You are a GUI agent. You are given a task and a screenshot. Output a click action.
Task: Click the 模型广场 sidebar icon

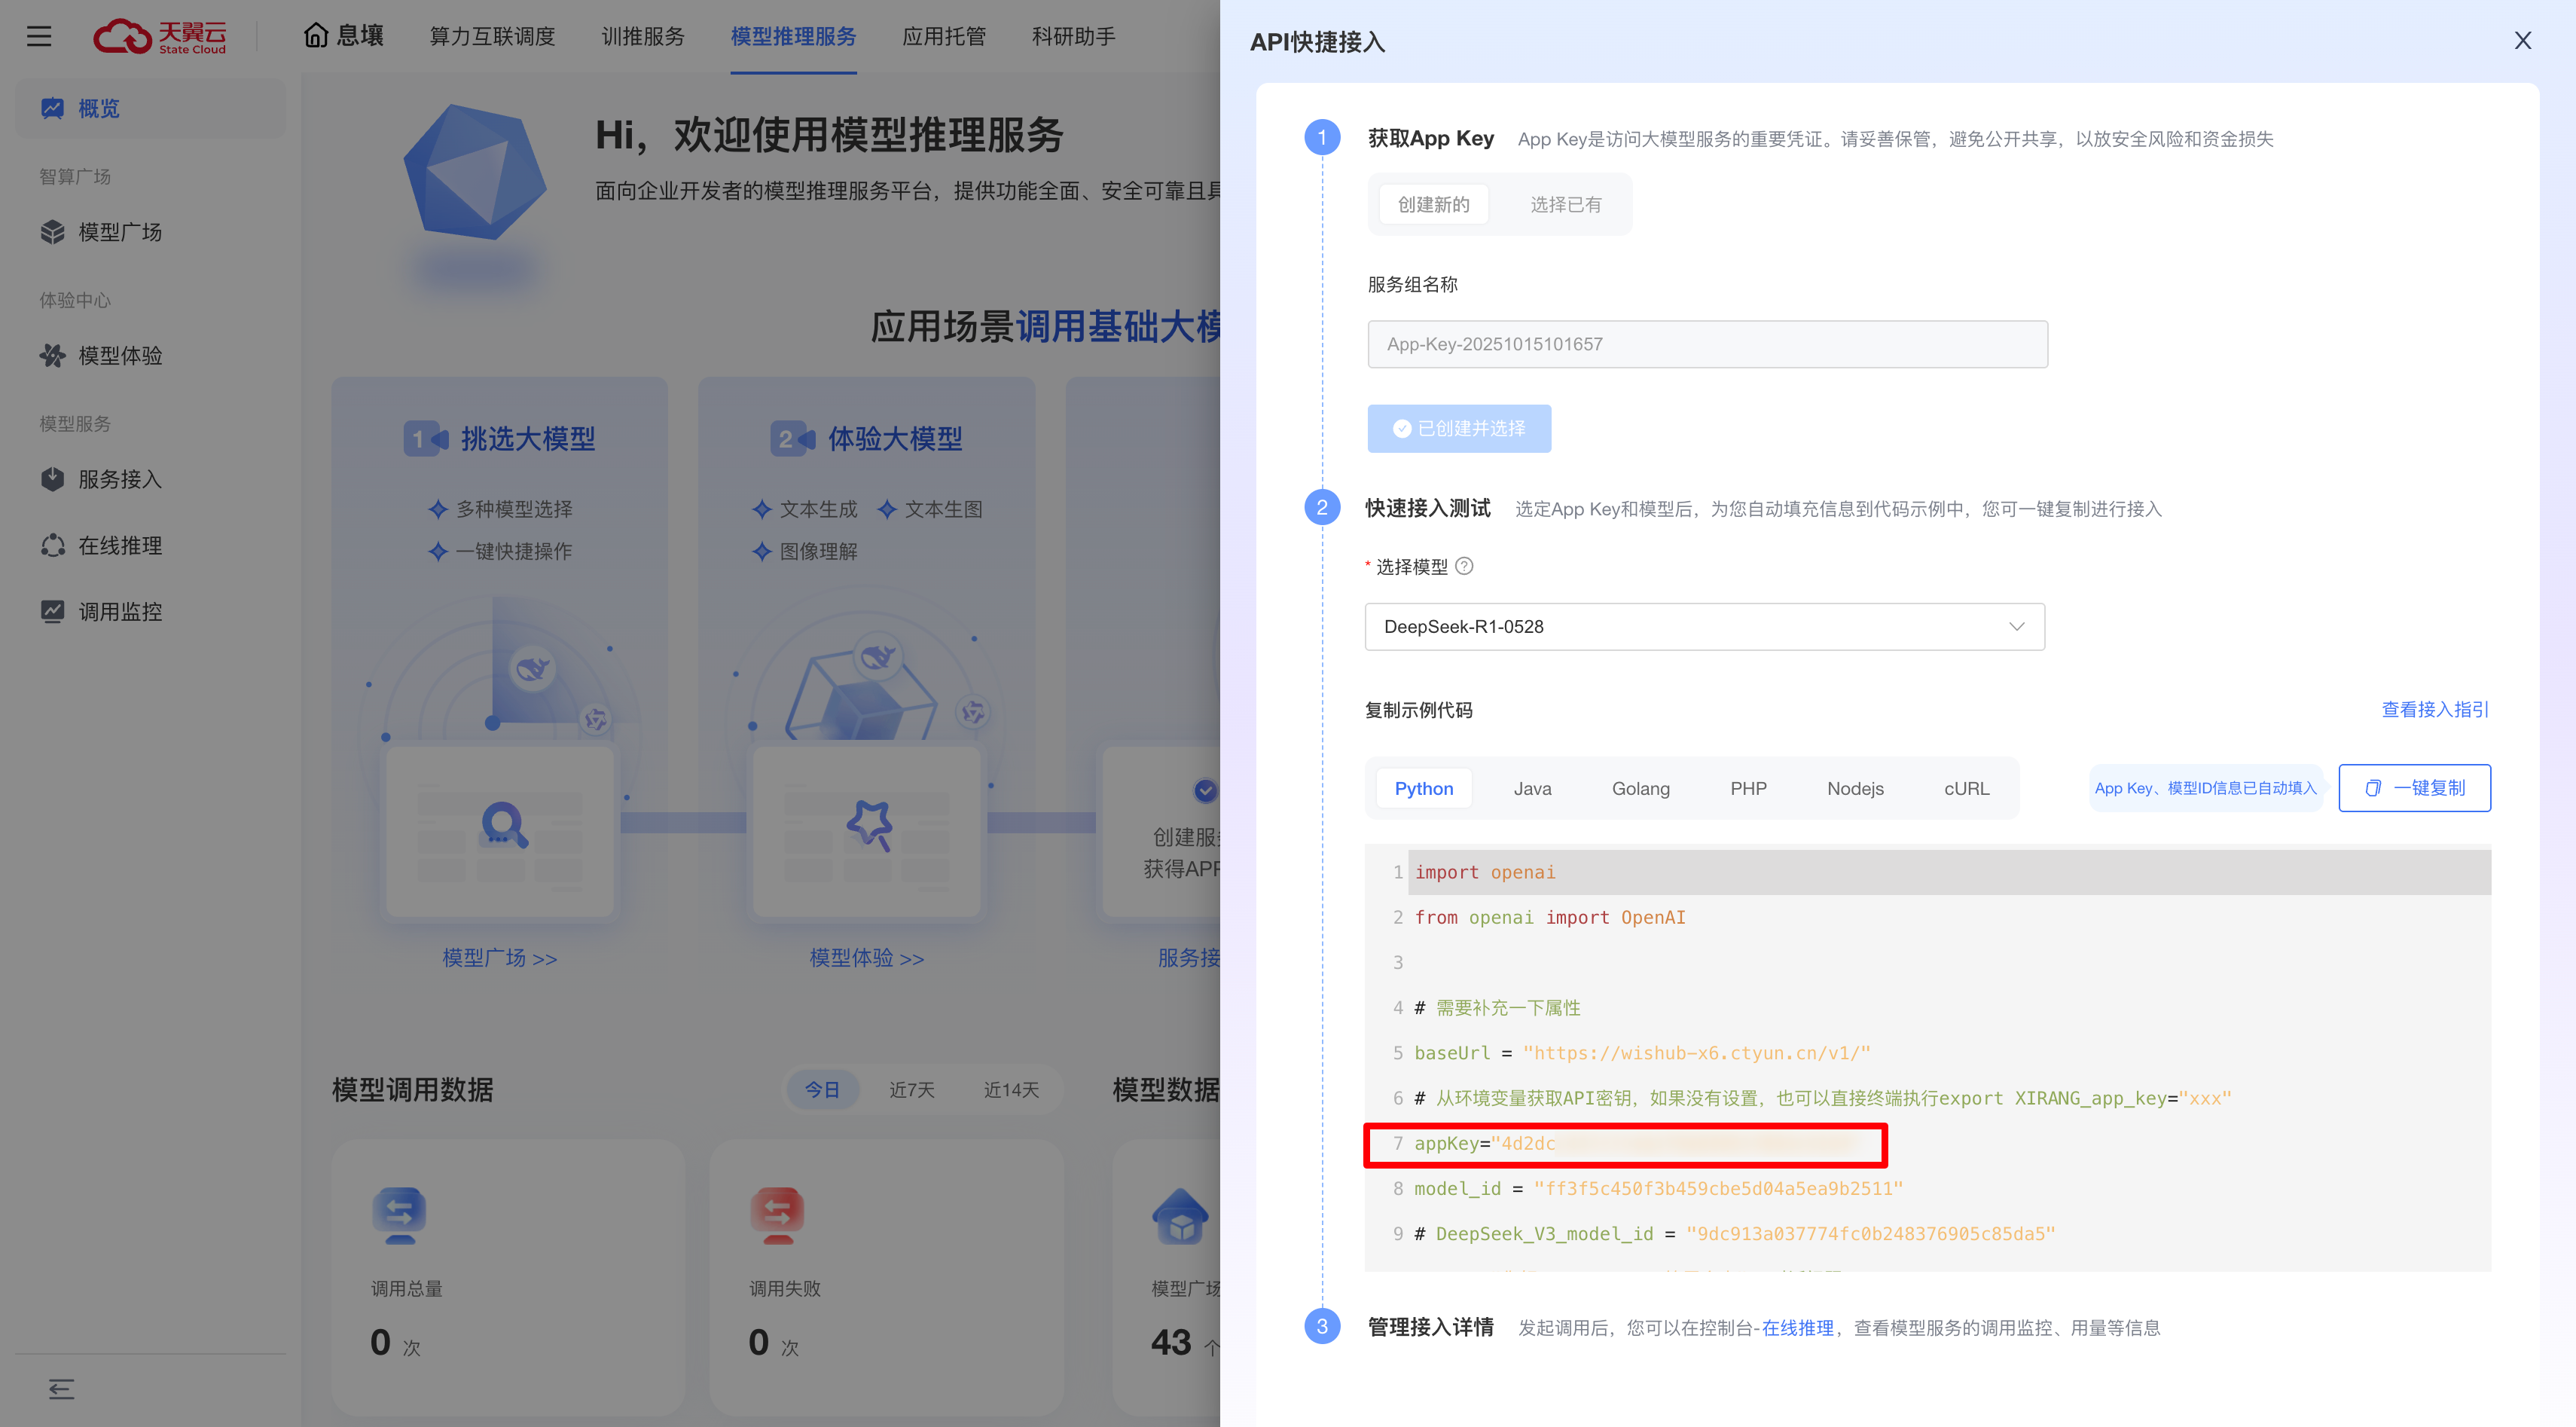53,232
